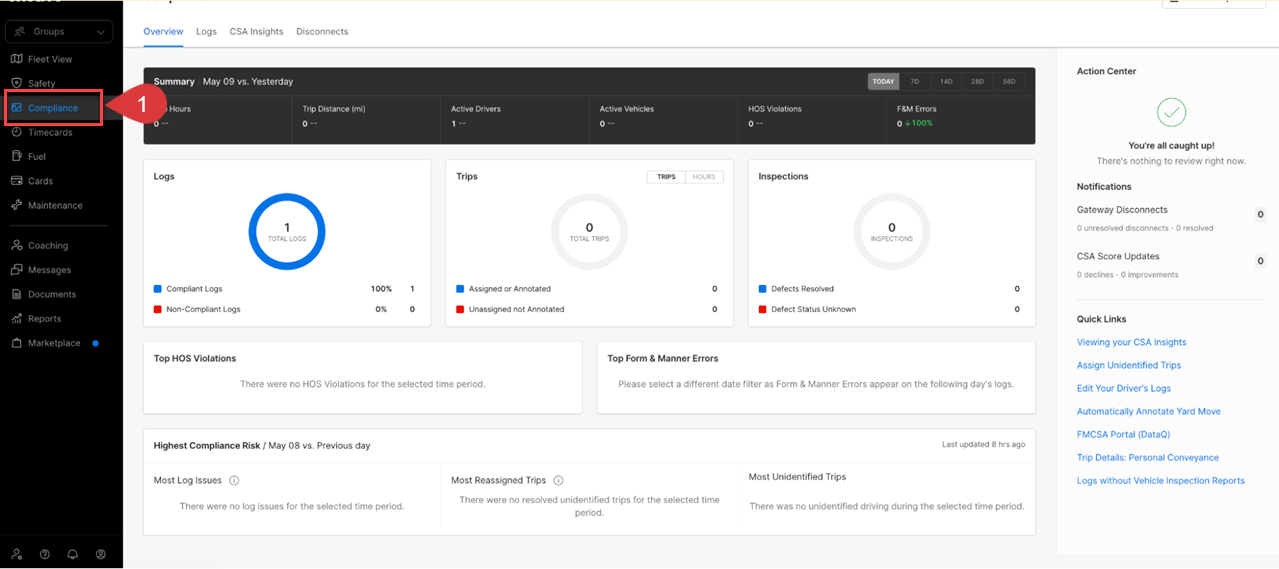1279x569 pixels.
Task: Open the Groups dropdown in sidebar
Action: point(59,32)
